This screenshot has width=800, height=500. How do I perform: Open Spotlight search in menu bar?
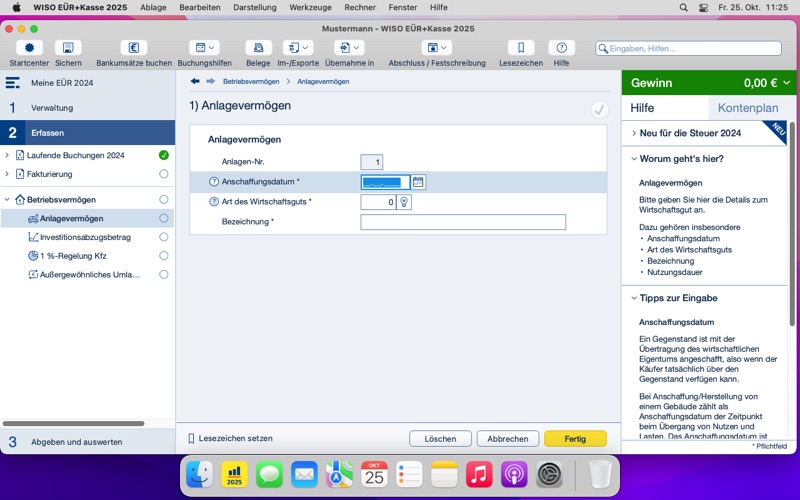point(684,8)
